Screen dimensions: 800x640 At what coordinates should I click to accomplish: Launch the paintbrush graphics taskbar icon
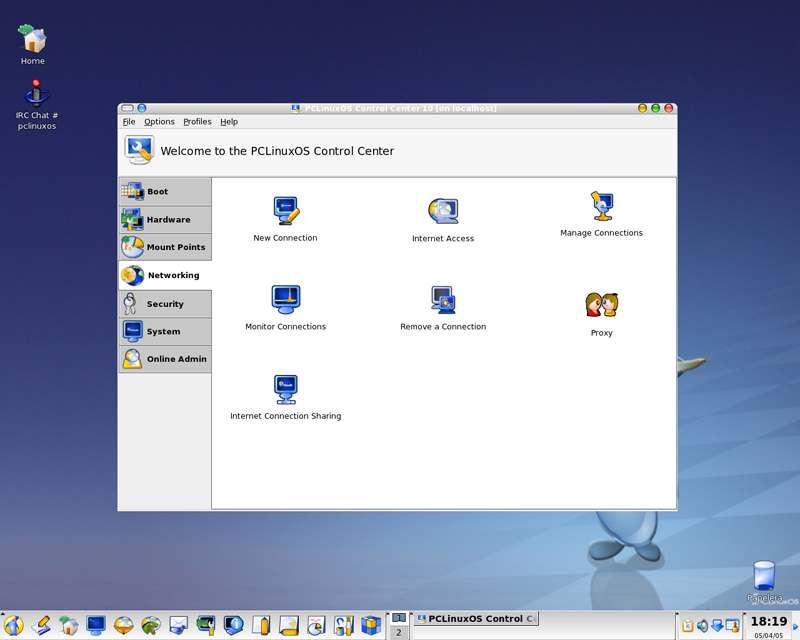click(344, 625)
